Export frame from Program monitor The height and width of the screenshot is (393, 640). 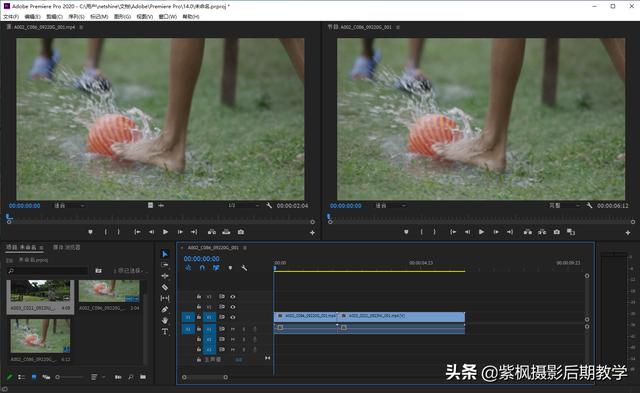point(557,232)
